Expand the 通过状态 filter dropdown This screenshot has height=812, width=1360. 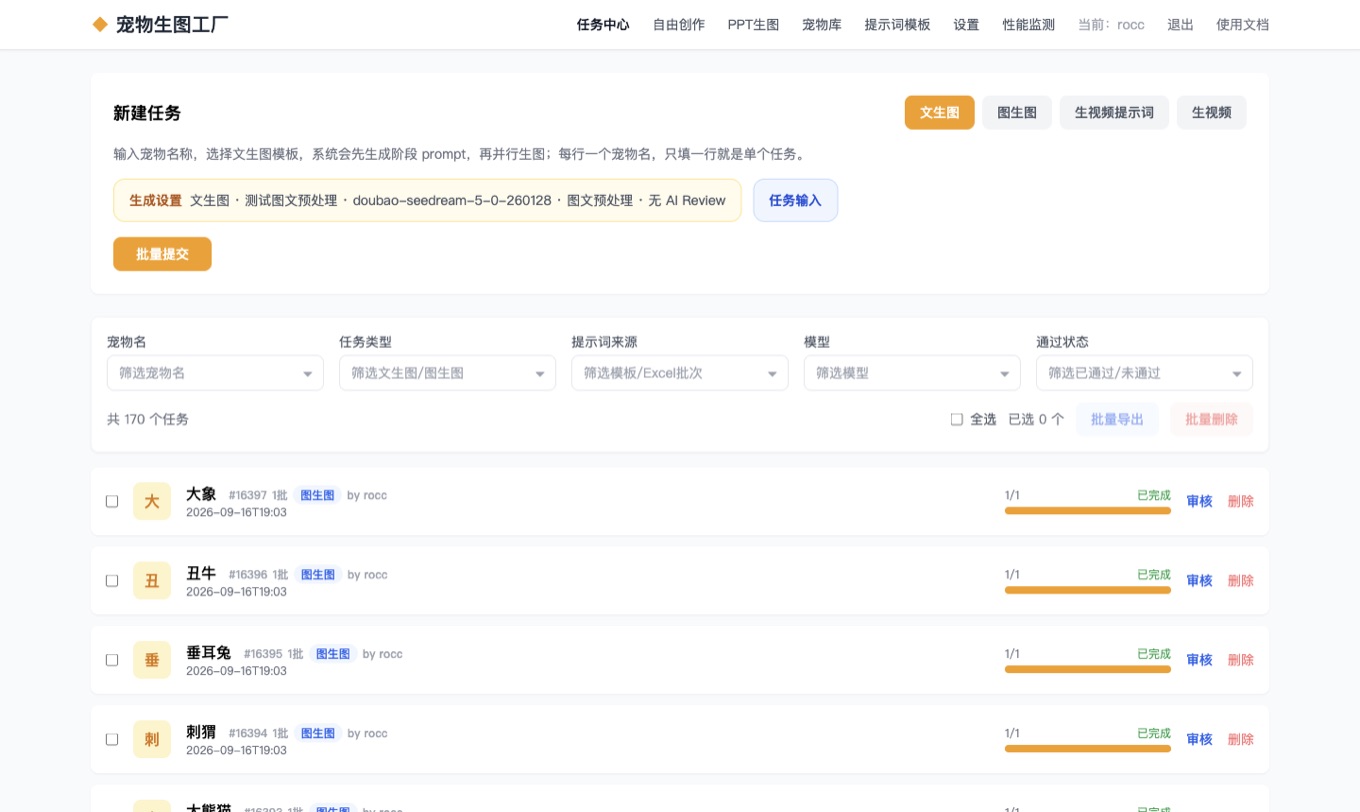click(x=1144, y=373)
